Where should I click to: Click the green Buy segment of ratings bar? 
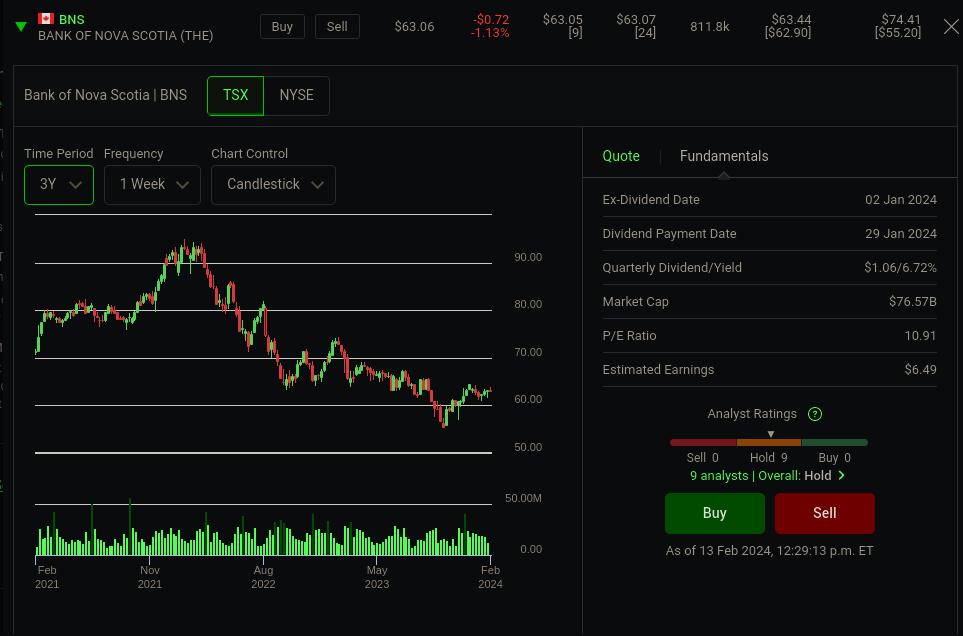835,442
